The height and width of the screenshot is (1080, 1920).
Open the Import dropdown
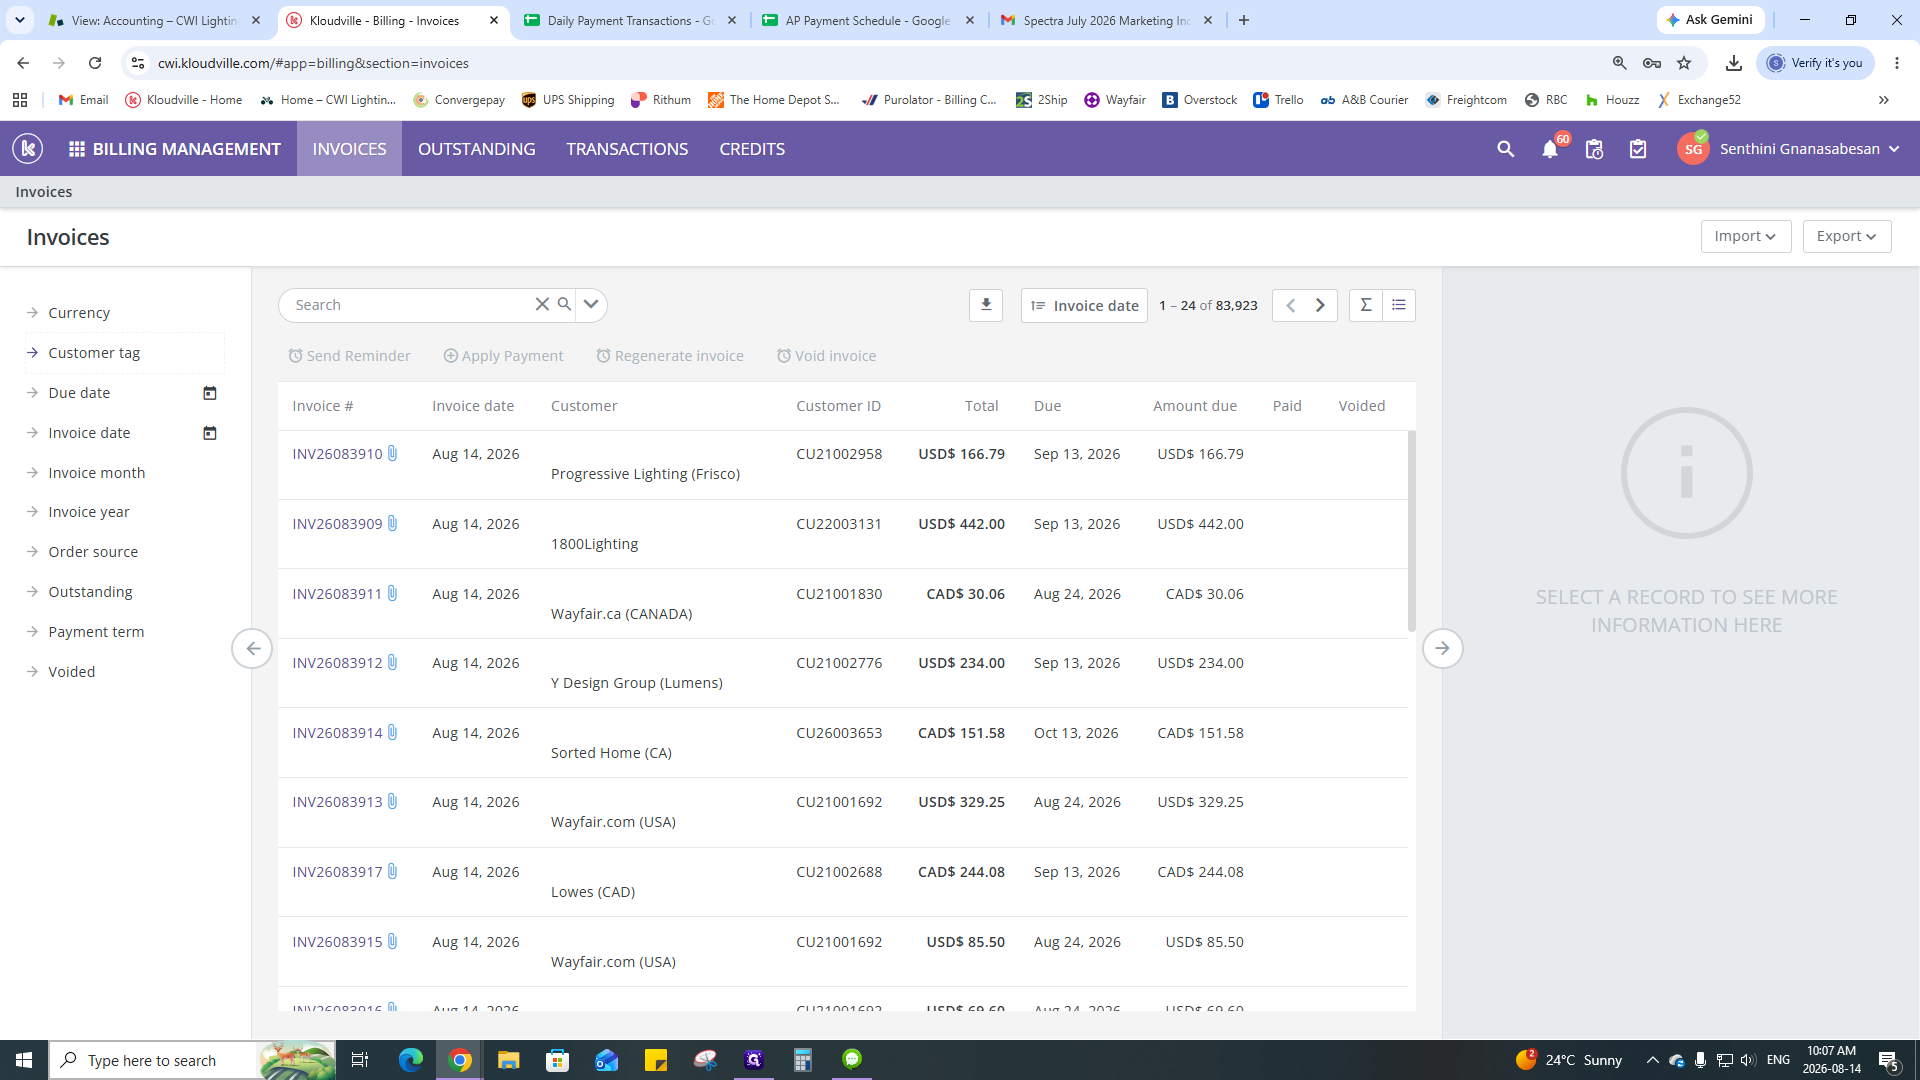click(1745, 236)
